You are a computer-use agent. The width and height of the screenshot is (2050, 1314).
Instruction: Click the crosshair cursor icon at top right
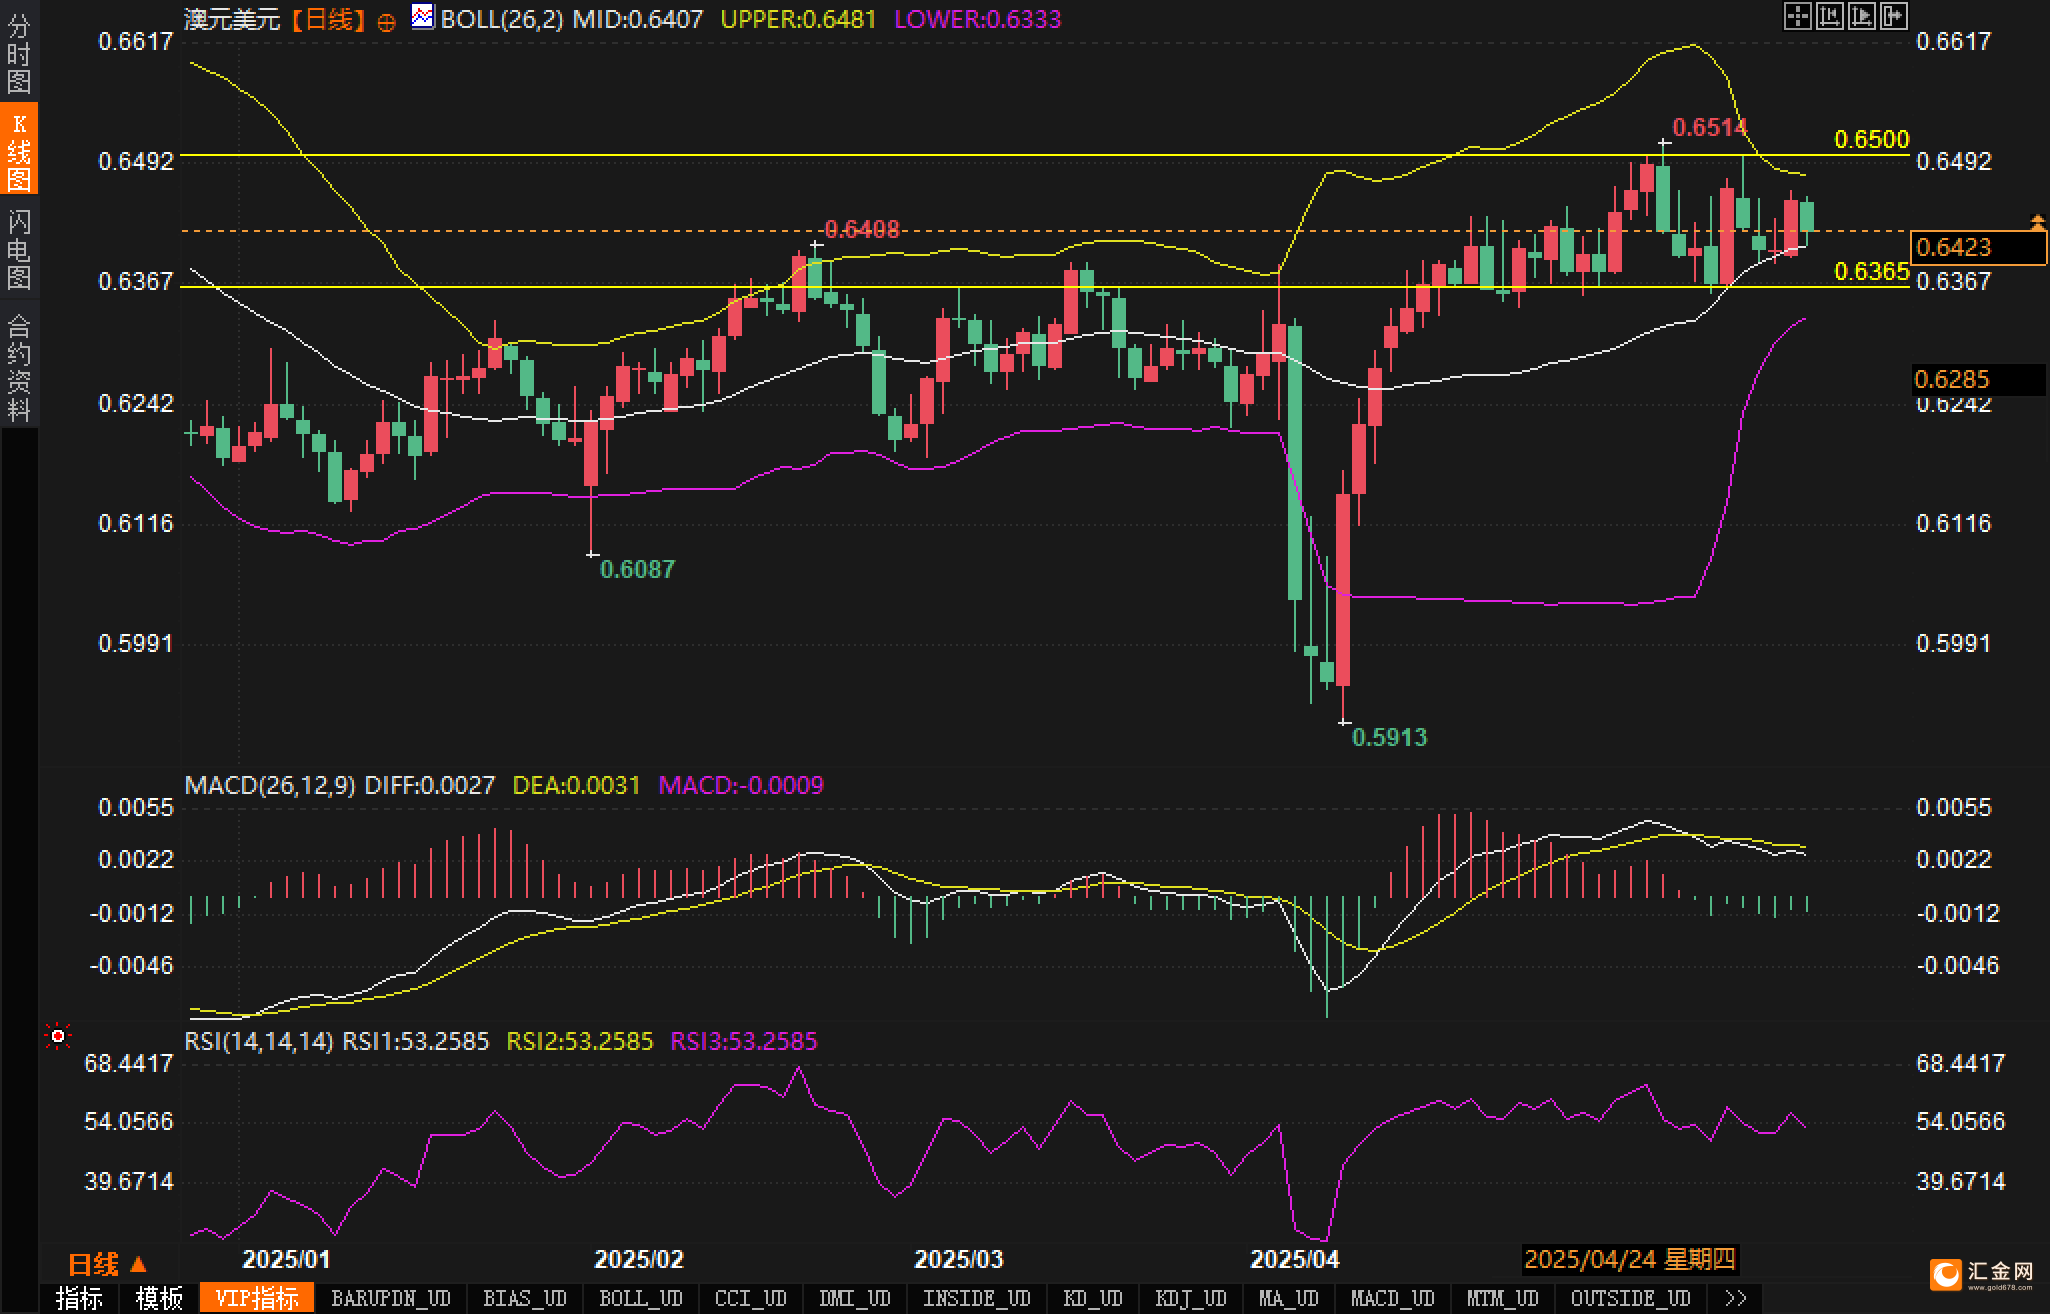click(x=1797, y=16)
